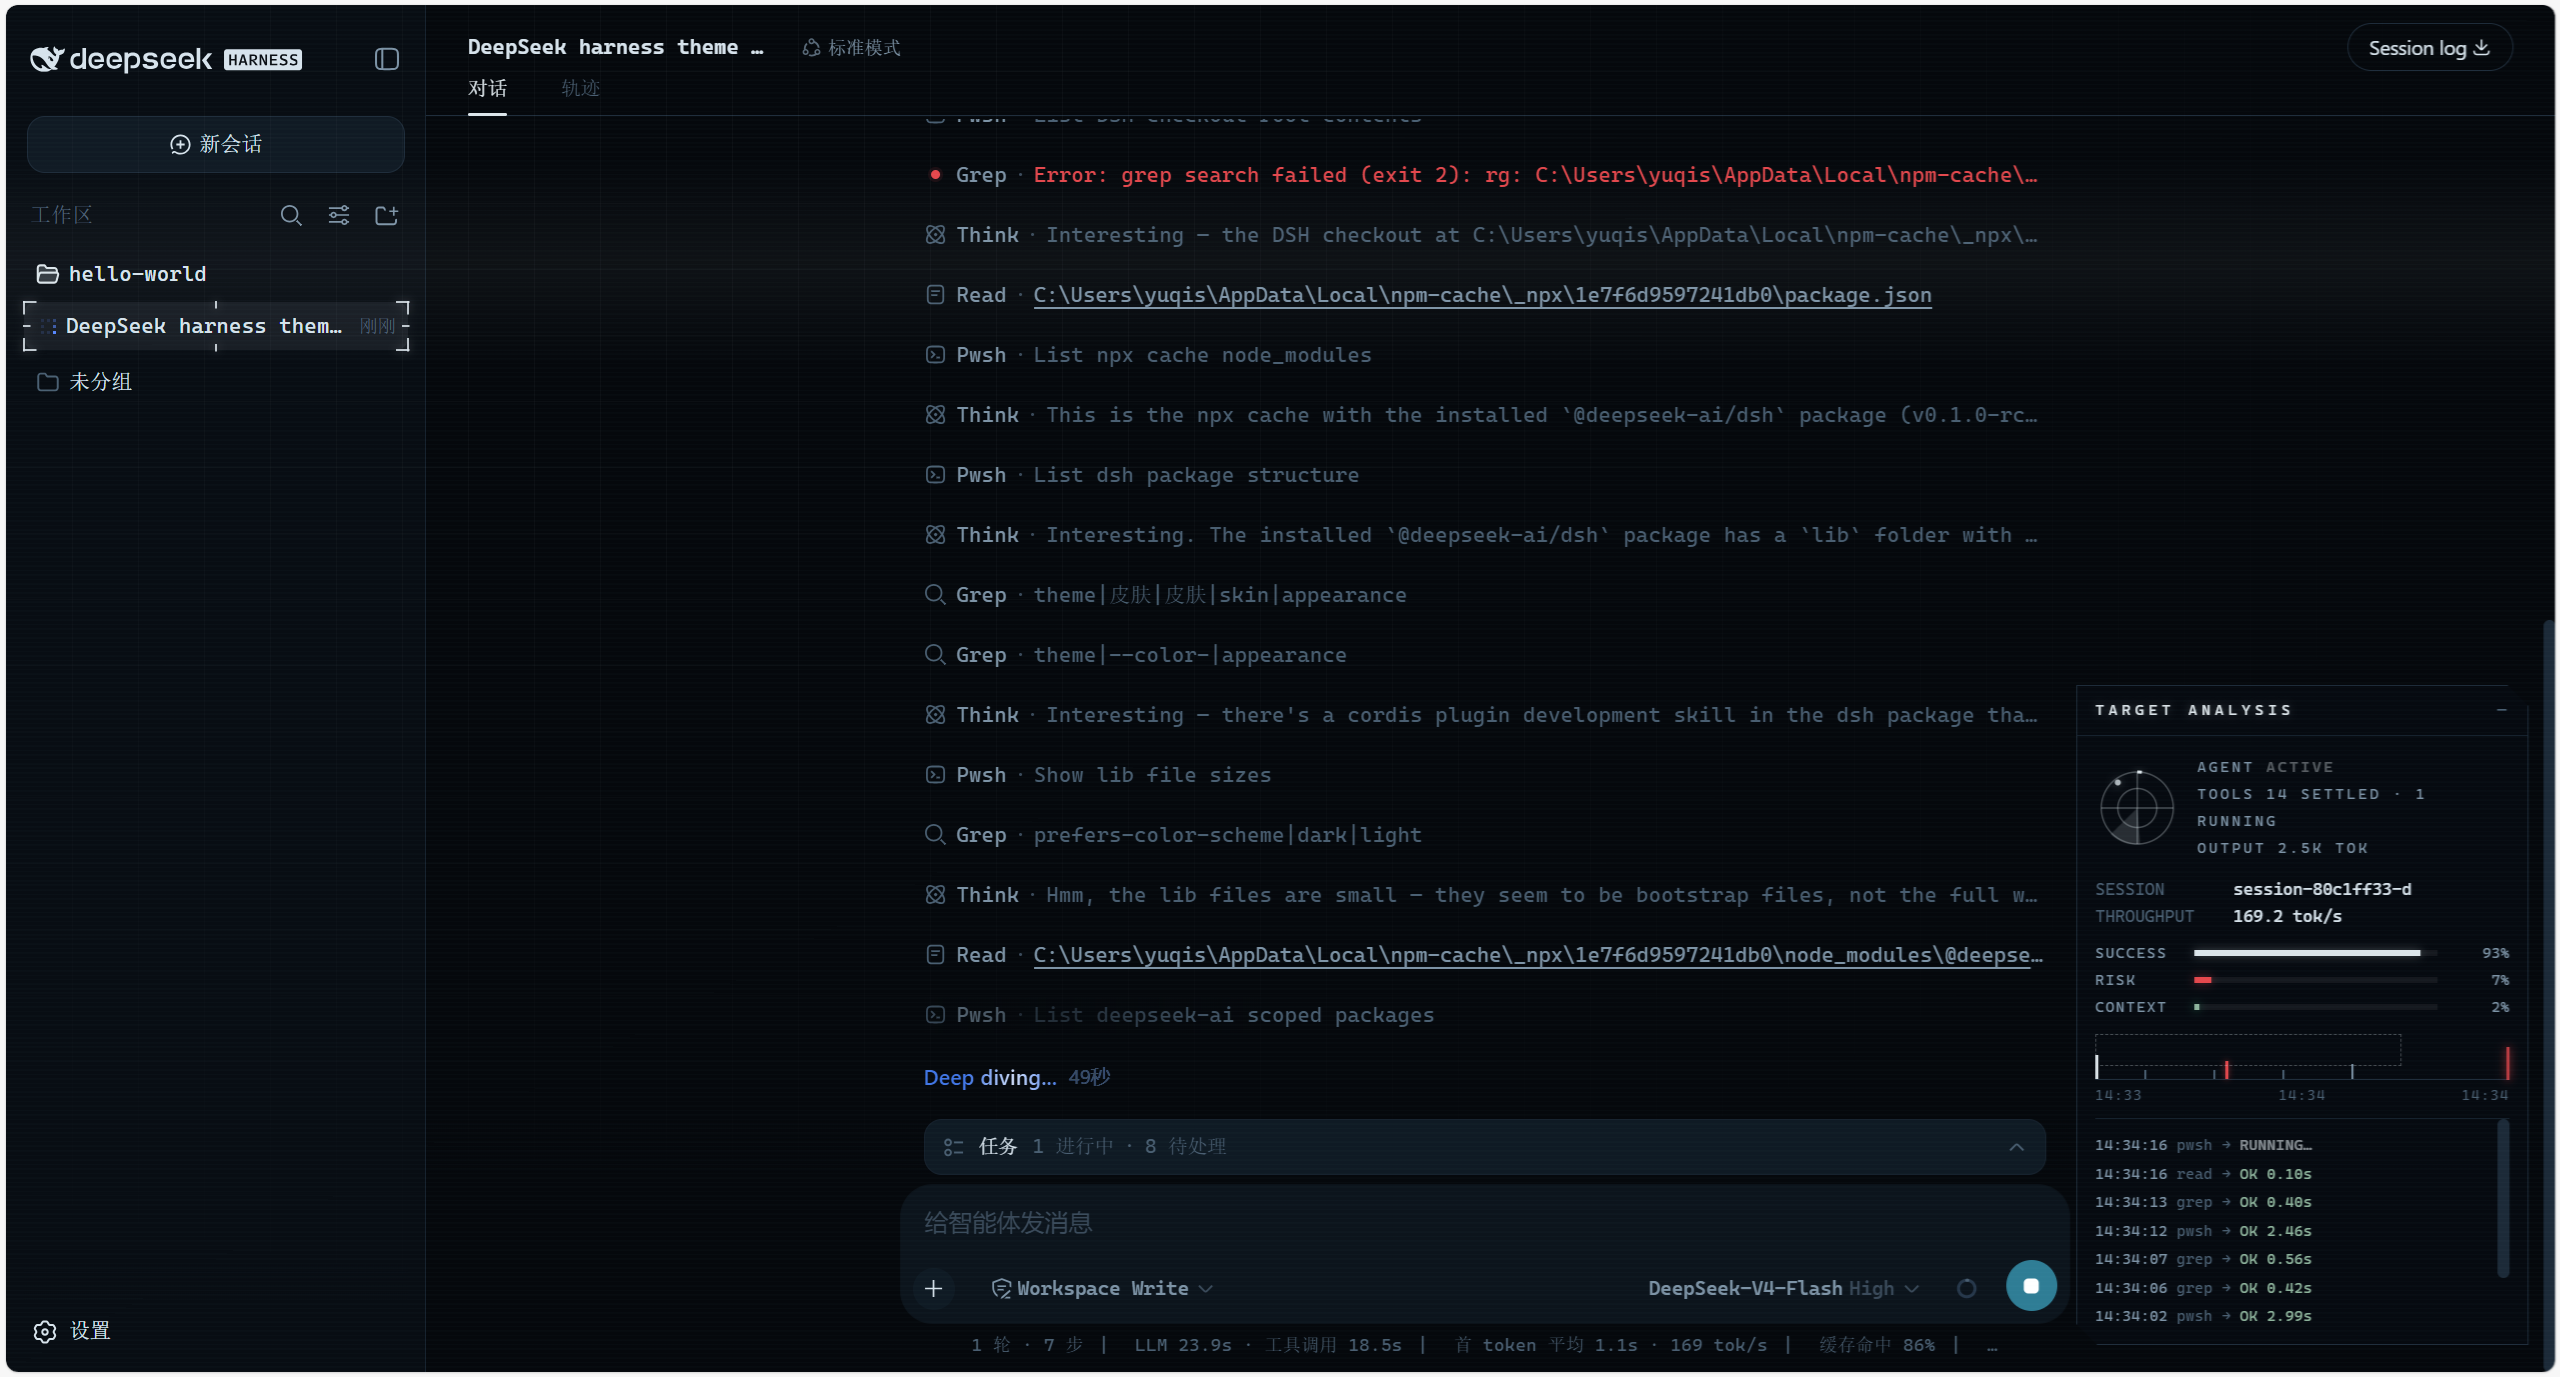
Task: Click the DeepSeek whale logo
Action: point(46,59)
